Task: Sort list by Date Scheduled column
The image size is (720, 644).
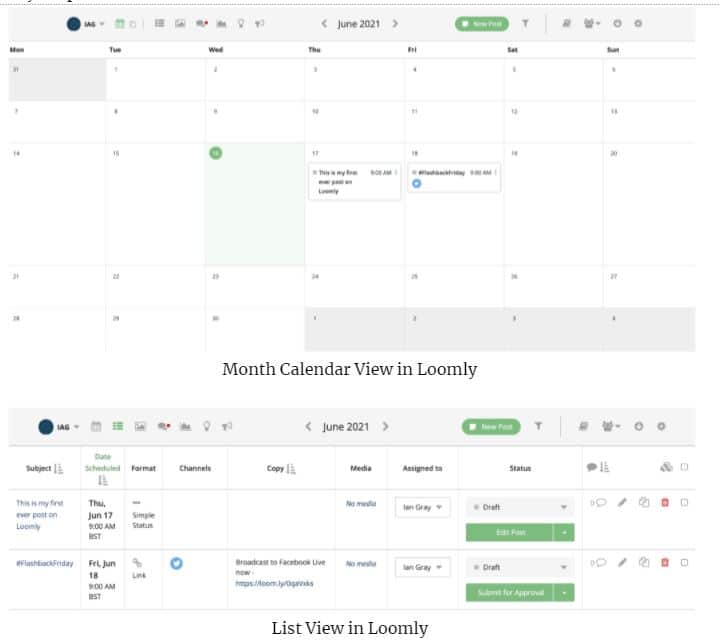Action: tap(103, 480)
